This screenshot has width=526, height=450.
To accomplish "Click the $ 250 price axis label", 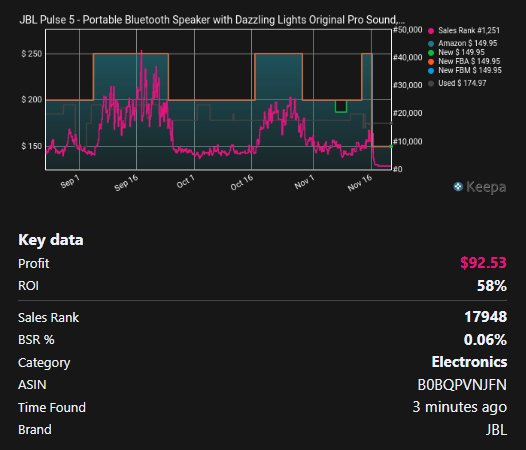I will [32, 54].
